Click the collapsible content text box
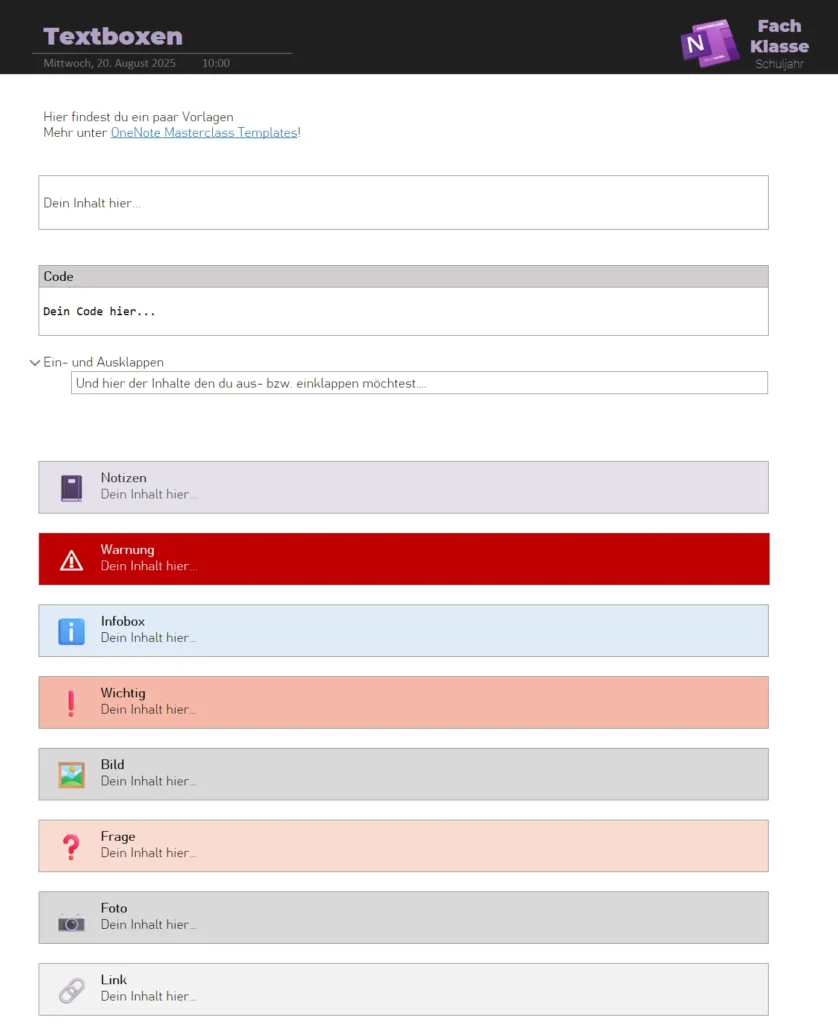The image size is (838, 1024). [x=418, y=383]
